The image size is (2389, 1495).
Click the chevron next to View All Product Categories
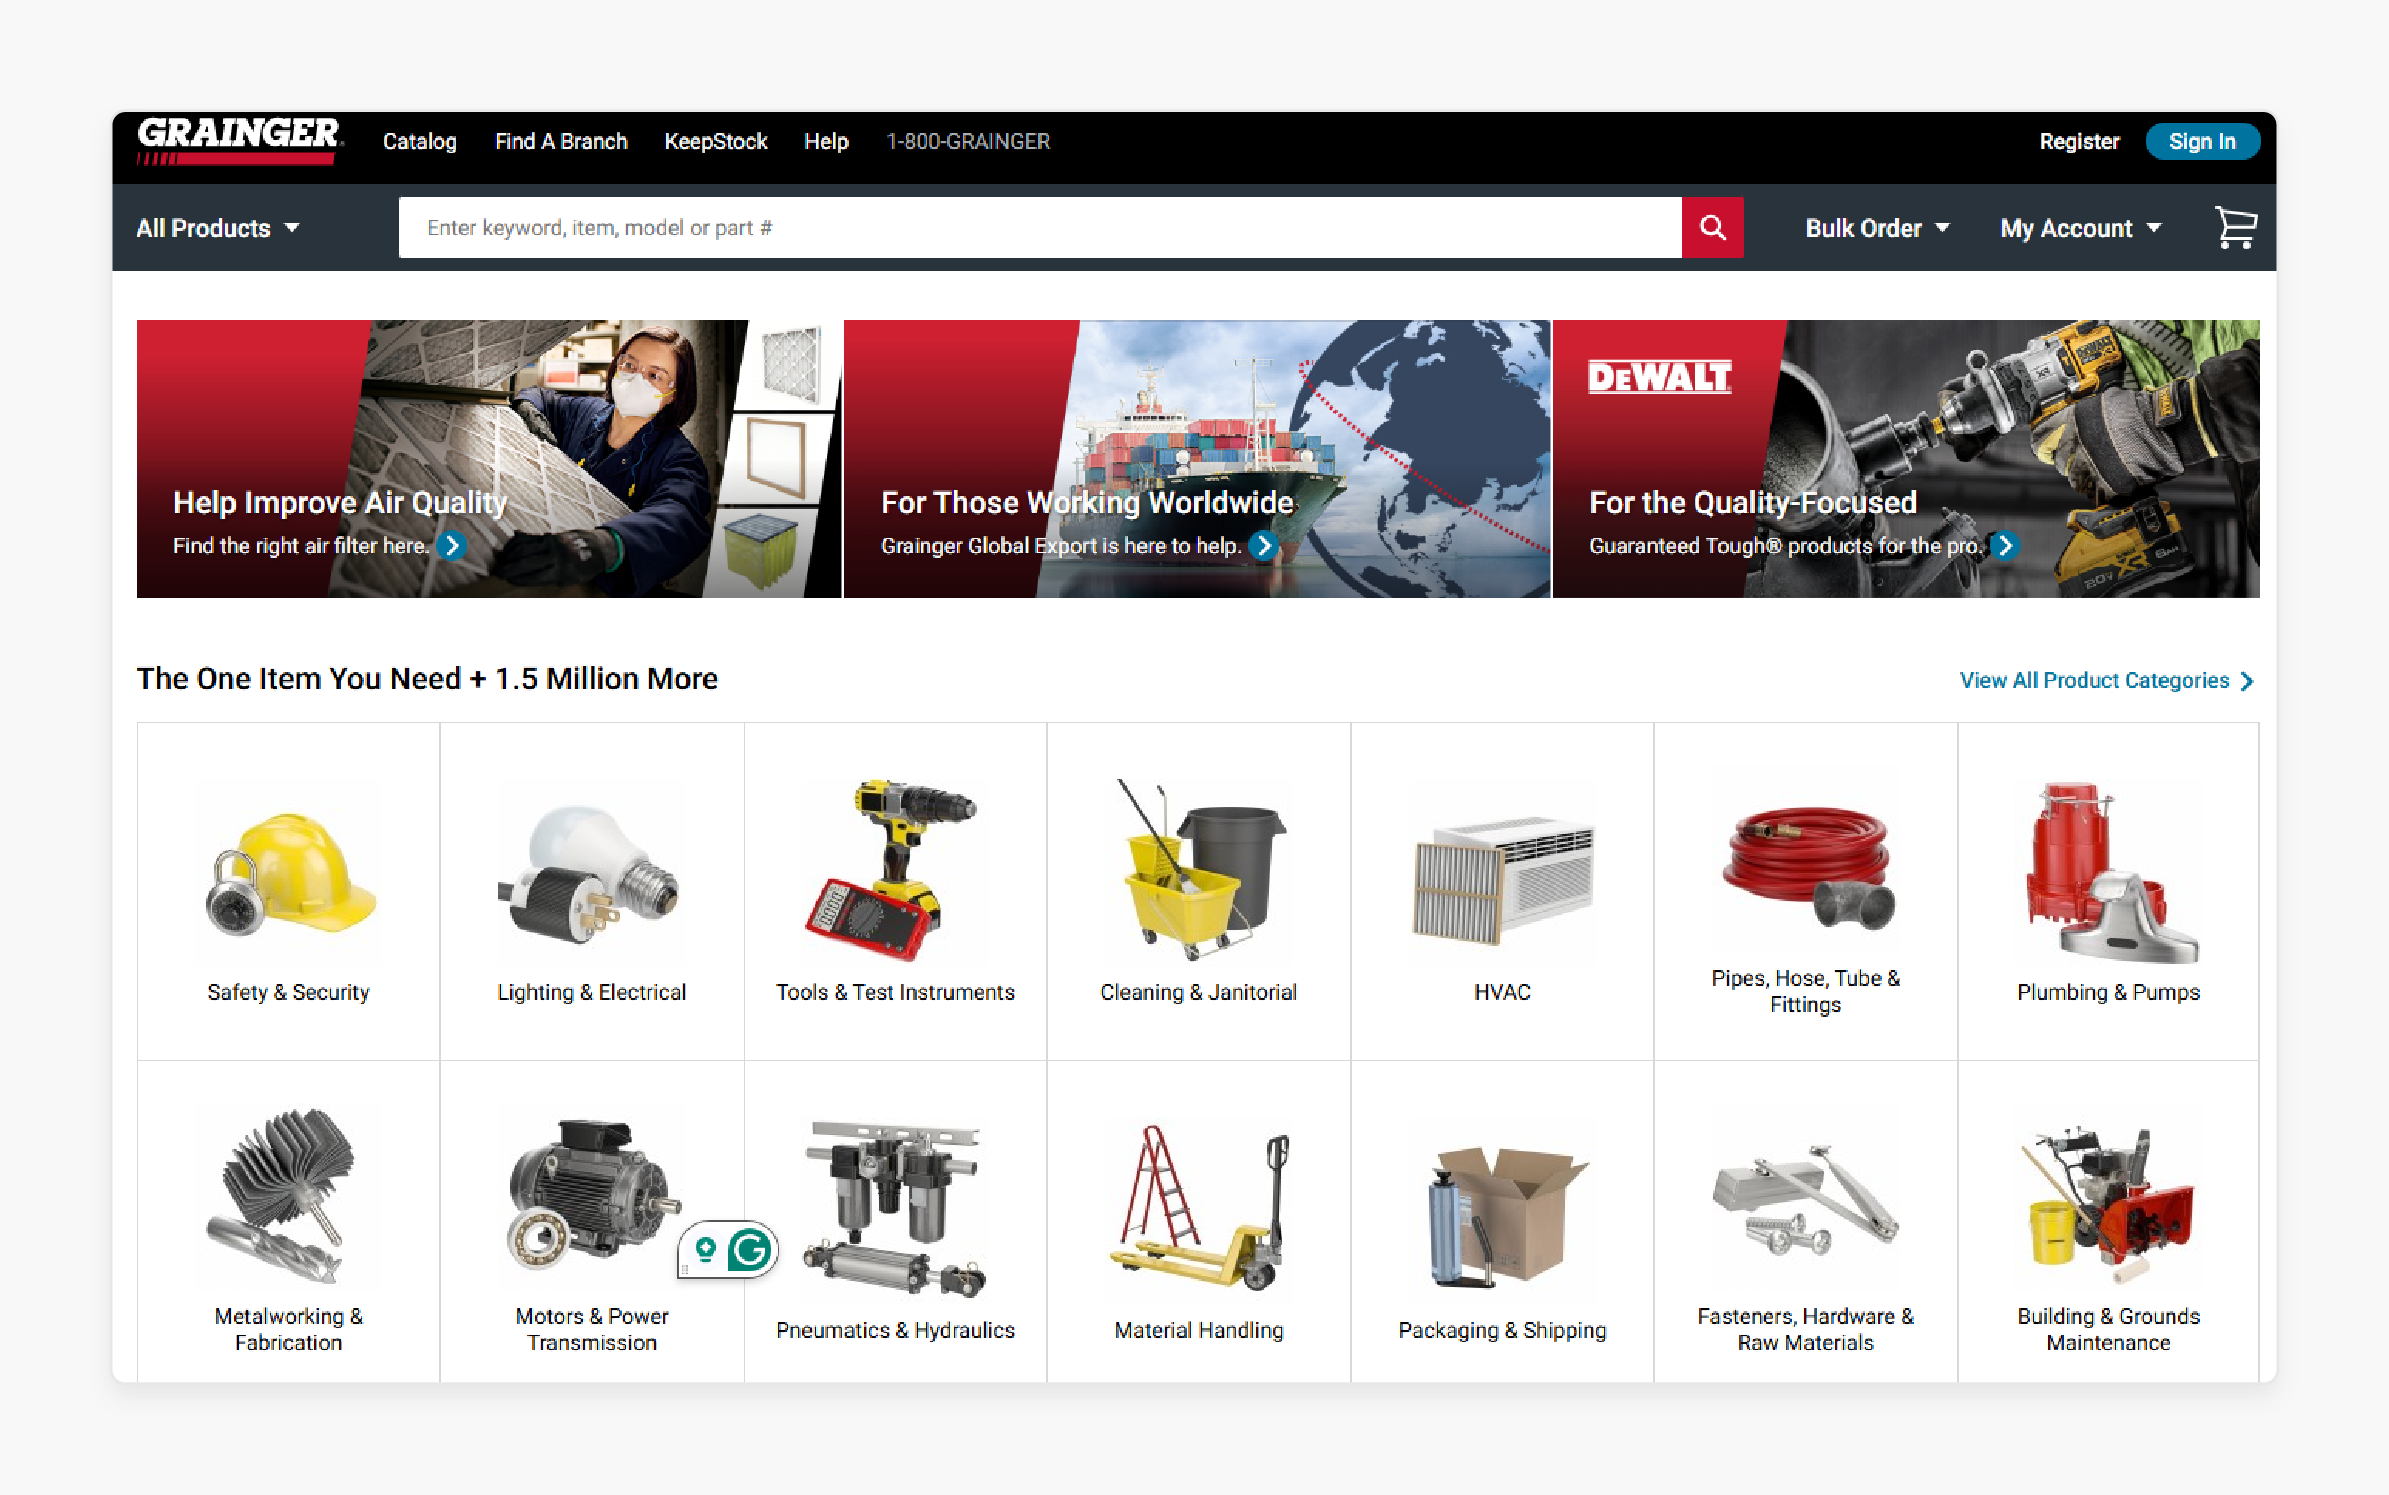click(2247, 681)
